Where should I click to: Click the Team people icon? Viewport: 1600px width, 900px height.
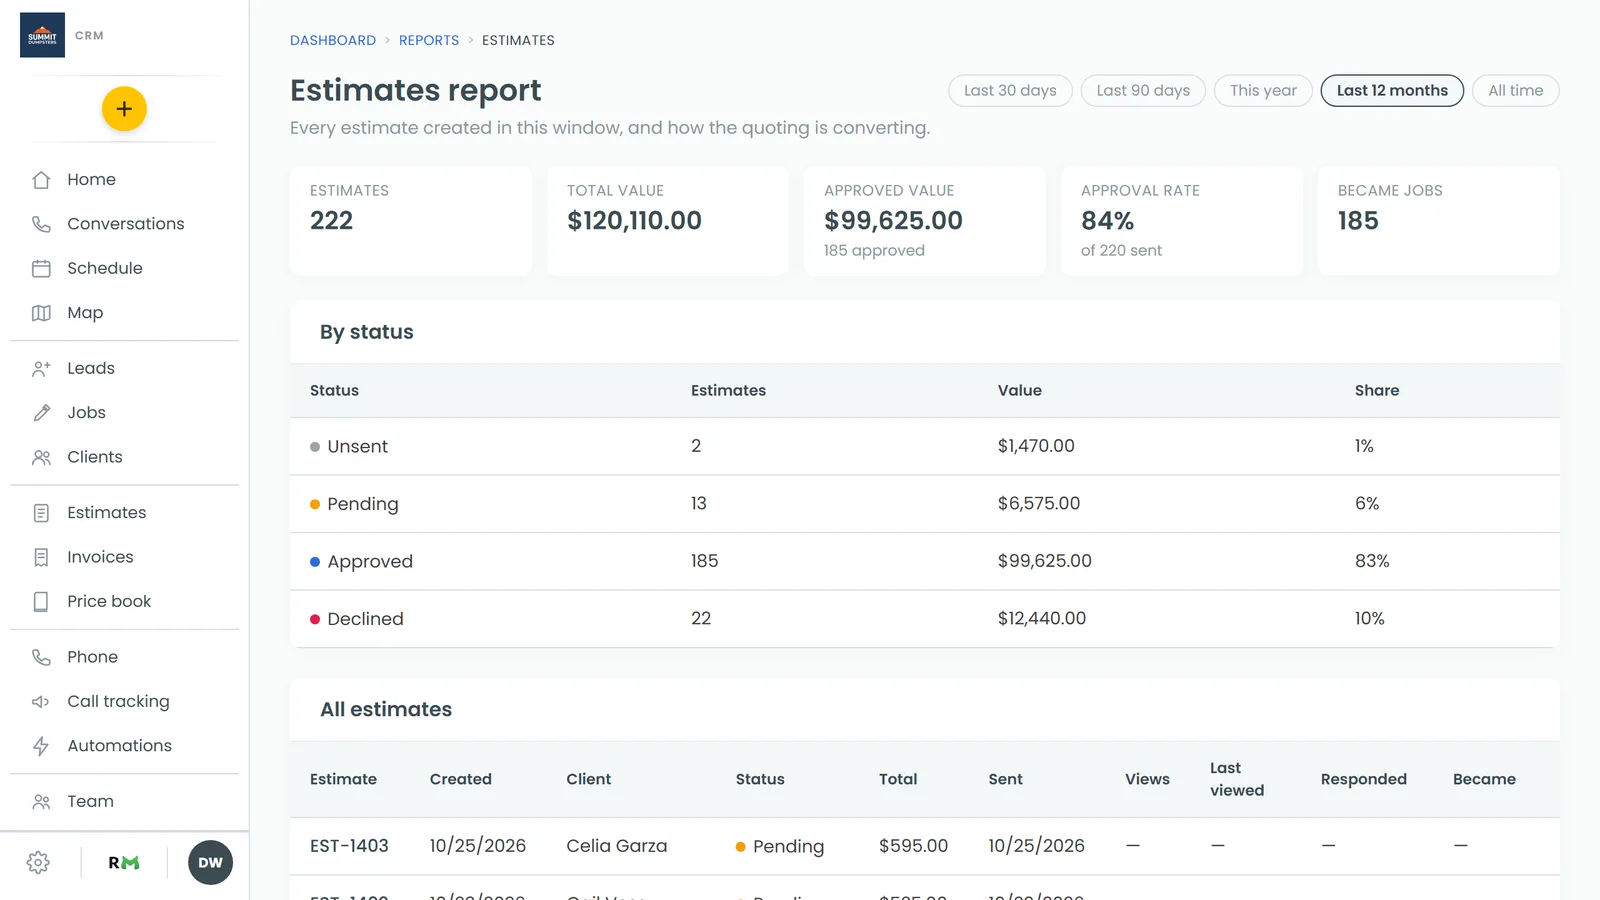pyautogui.click(x=41, y=801)
